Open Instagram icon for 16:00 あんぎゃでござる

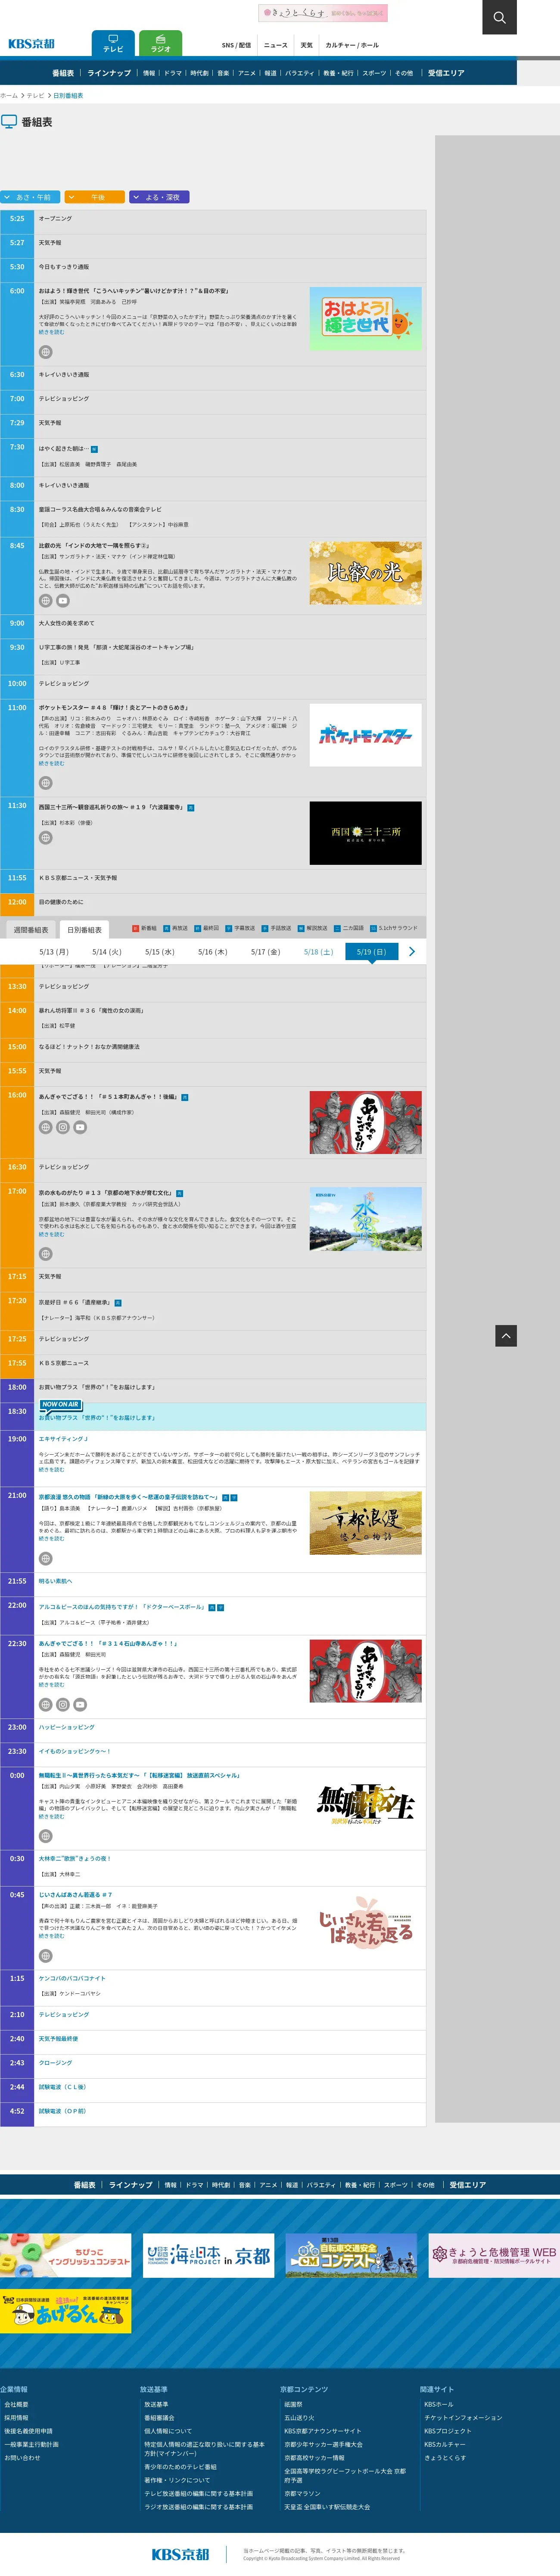tap(63, 1127)
